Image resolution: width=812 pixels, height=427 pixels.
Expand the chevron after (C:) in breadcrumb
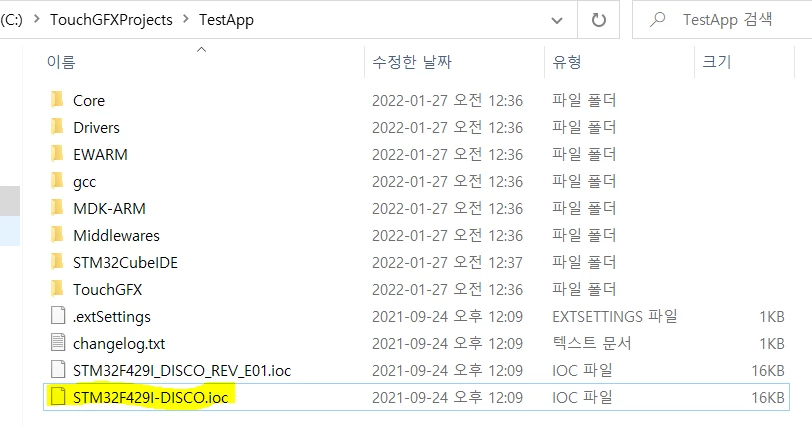[x=37, y=19]
